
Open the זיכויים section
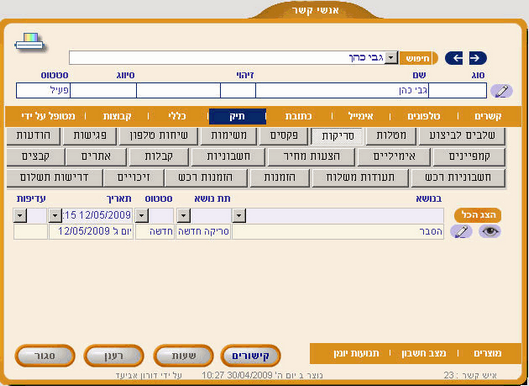pyautogui.click(x=133, y=178)
